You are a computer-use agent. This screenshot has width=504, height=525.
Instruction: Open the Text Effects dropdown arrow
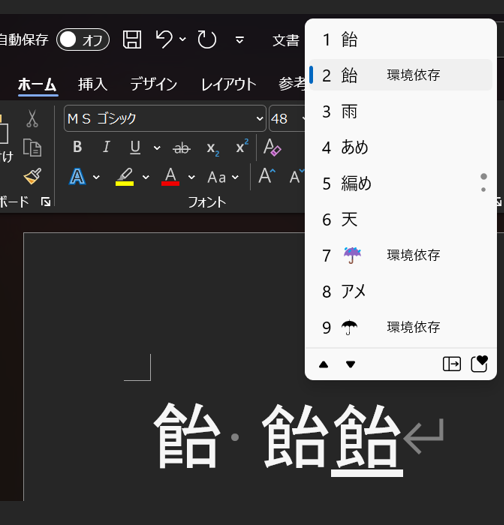pyautogui.click(x=96, y=177)
